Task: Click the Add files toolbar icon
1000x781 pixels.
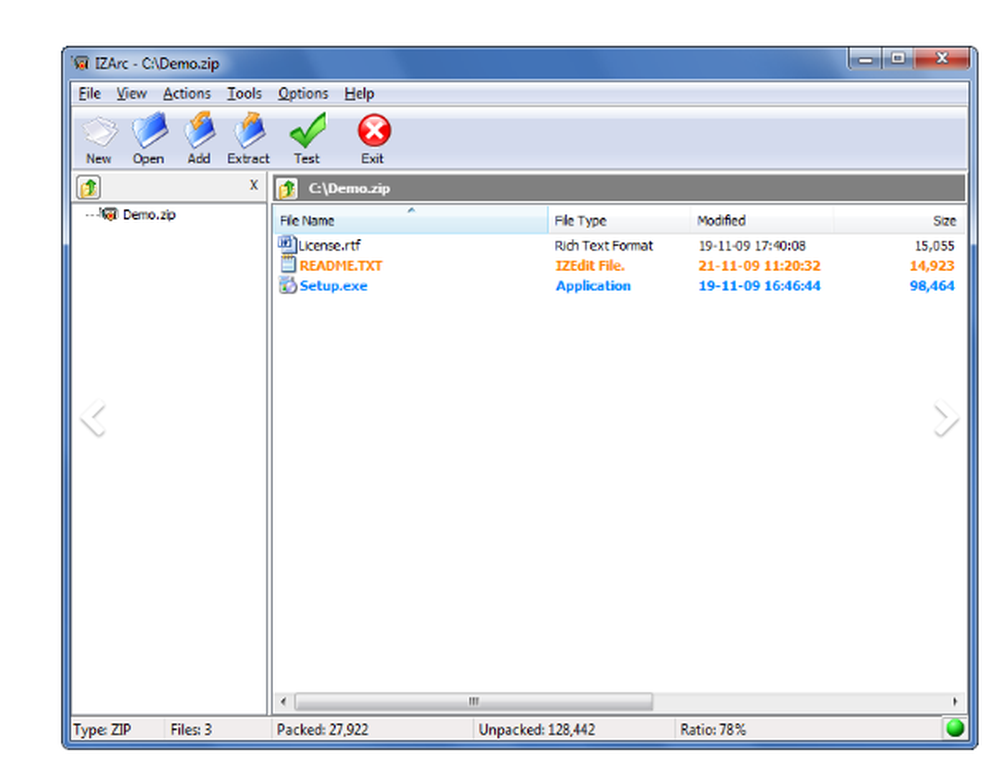Action: pyautogui.click(x=200, y=130)
